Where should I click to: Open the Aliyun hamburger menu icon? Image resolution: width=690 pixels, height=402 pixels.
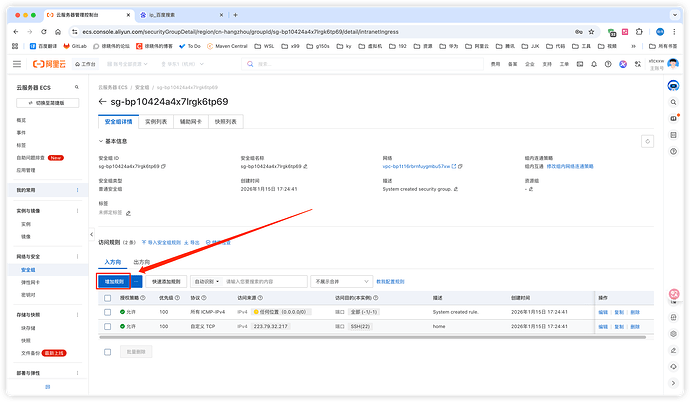point(17,64)
